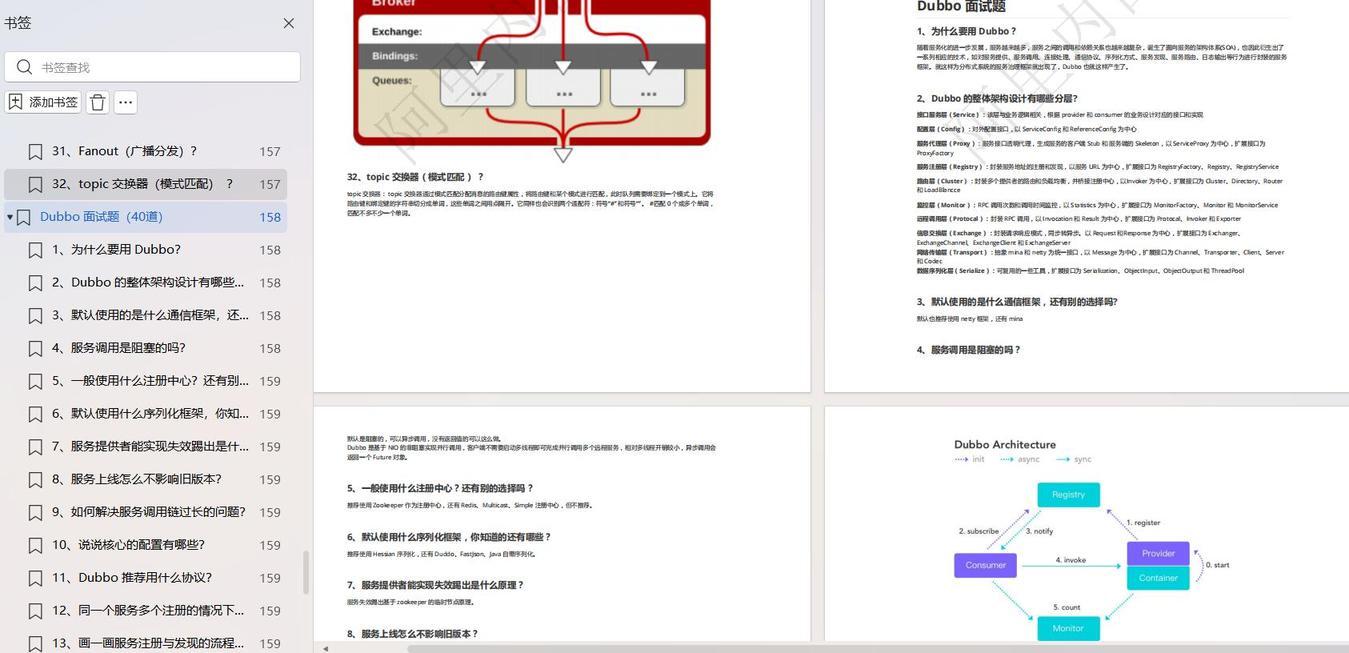
Task: Click the Consumer box in the diagram
Action: [x=985, y=565]
